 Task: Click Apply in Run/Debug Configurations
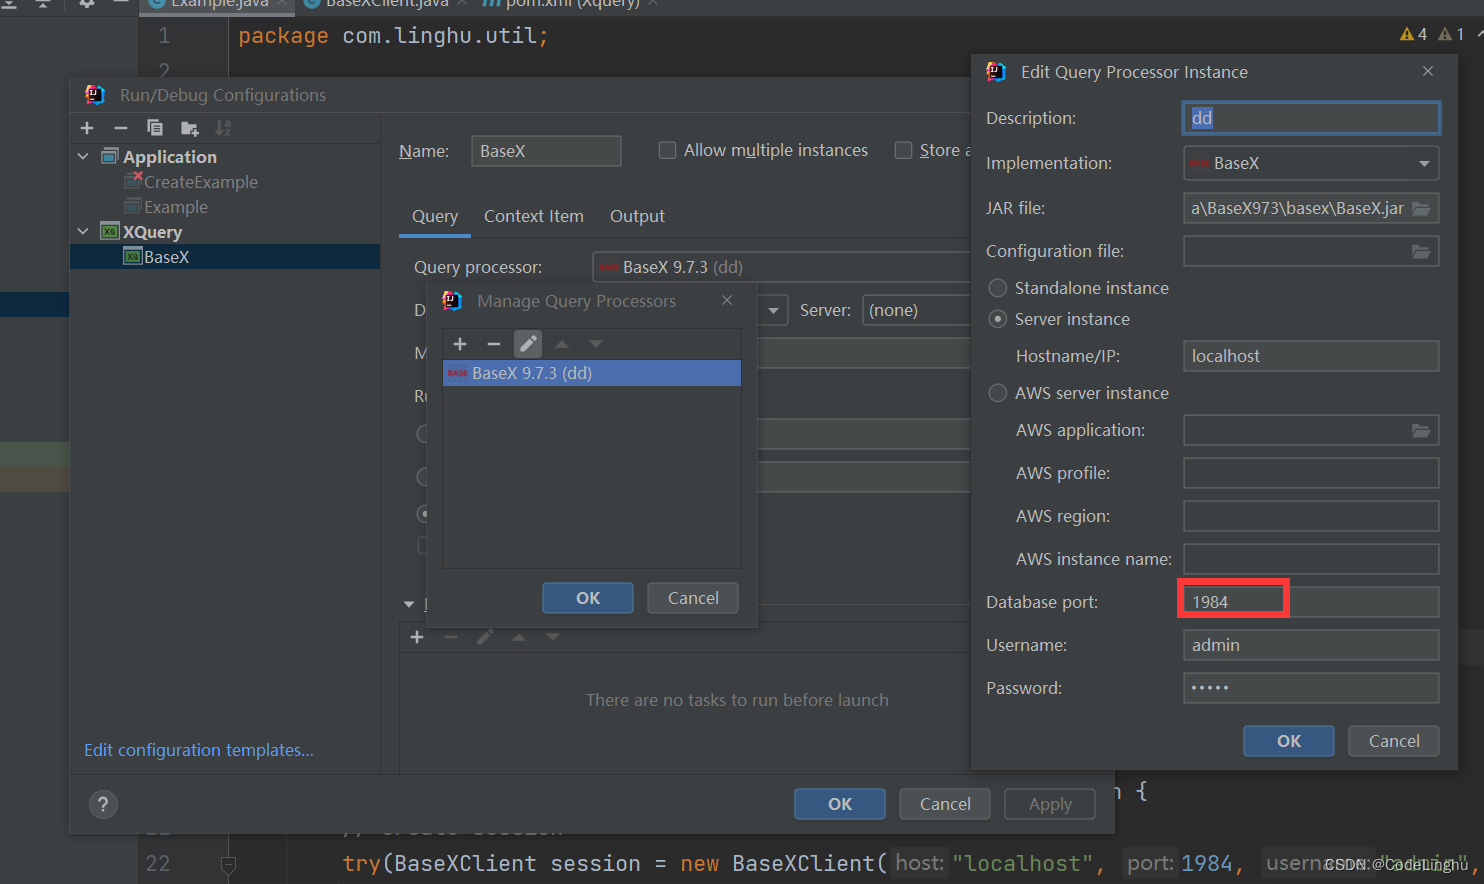(x=1050, y=804)
